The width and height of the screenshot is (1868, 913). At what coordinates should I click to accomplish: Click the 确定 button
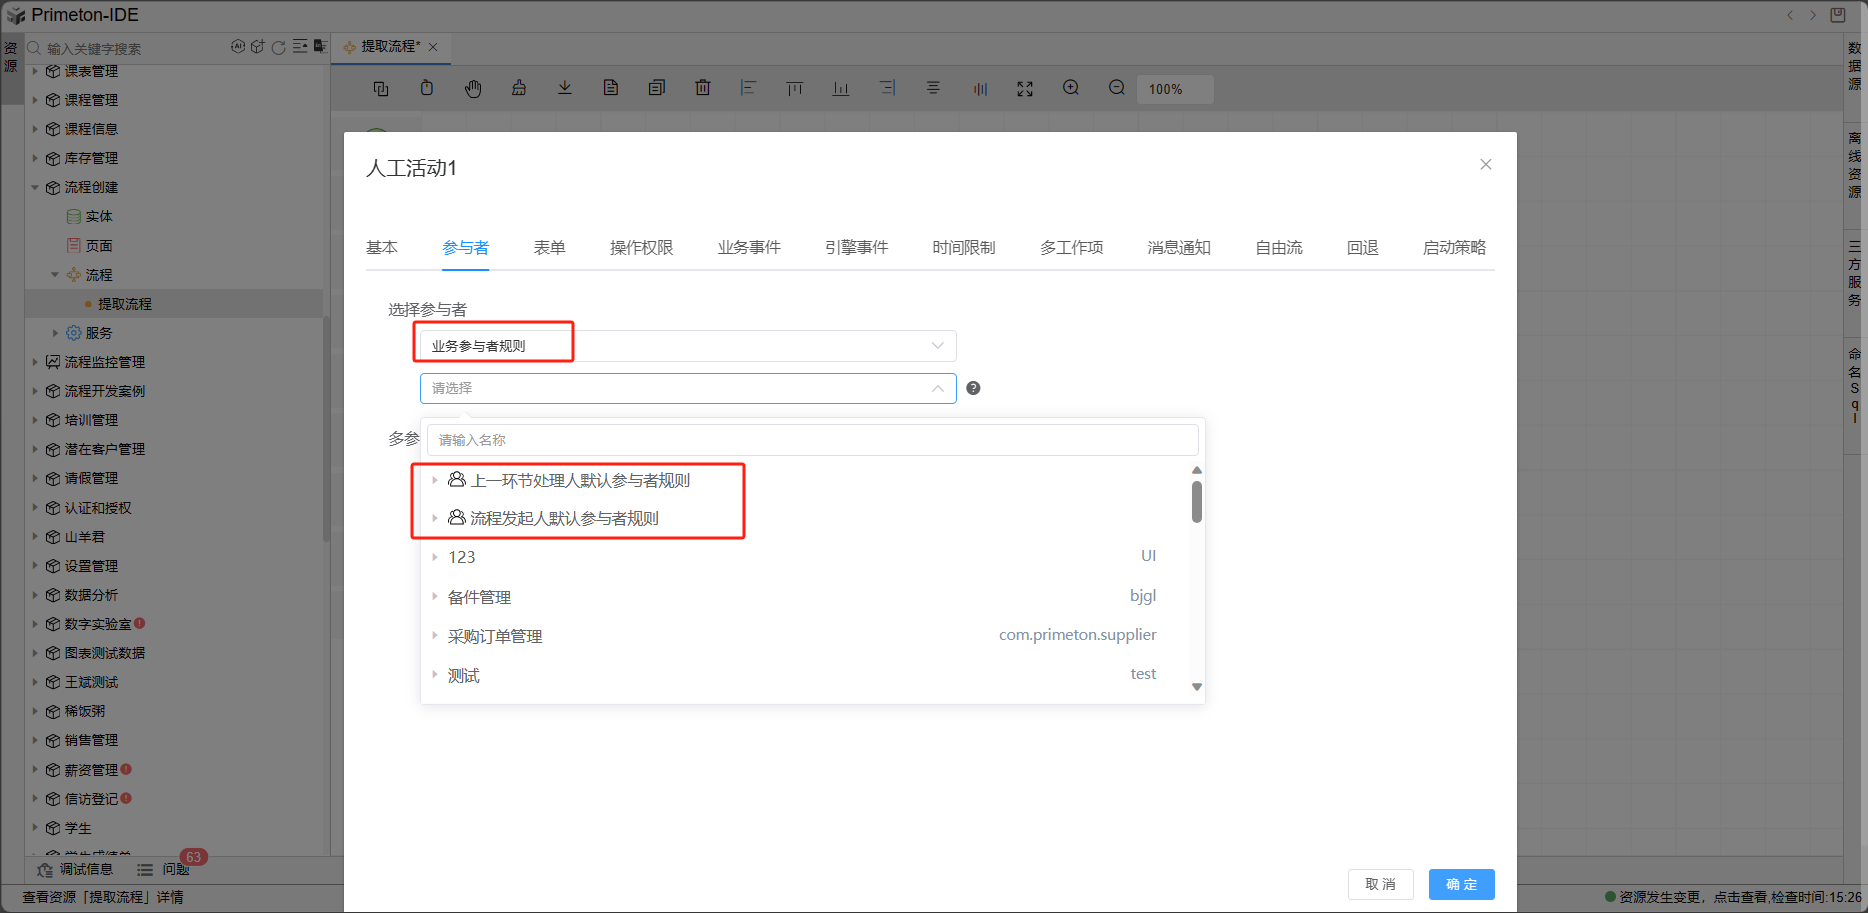tap(1461, 884)
